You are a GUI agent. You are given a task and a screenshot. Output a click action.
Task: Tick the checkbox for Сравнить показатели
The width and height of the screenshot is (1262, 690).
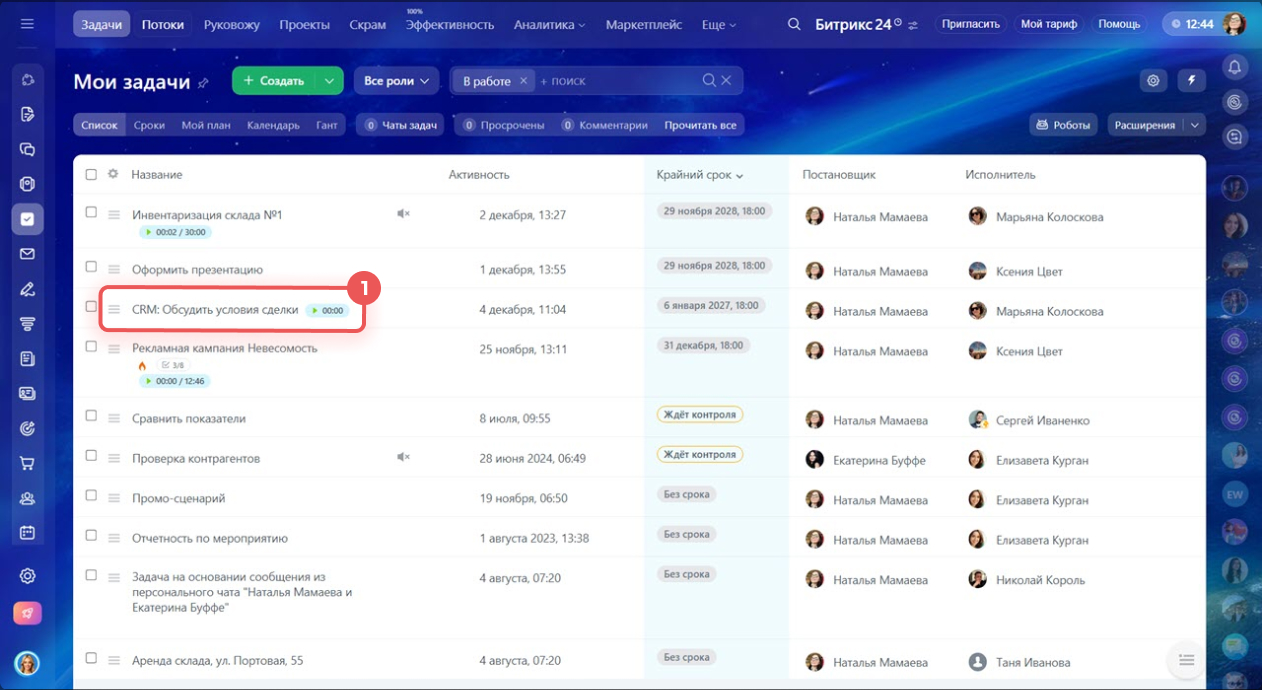(x=91, y=416)
